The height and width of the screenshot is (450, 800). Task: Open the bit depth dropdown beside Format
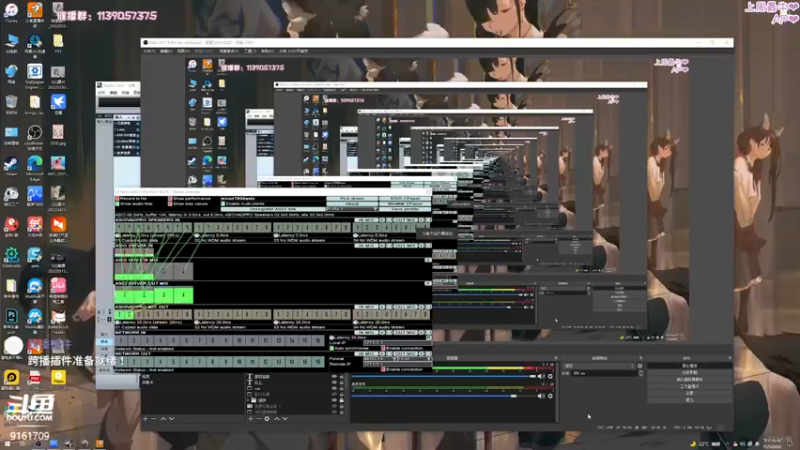[415, 359]
